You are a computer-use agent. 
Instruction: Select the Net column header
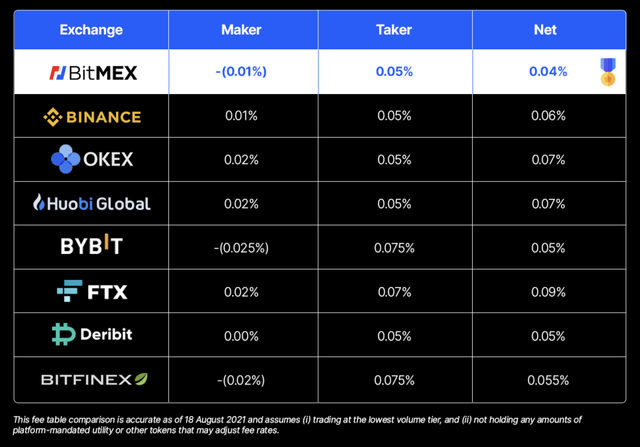[545, 30]
